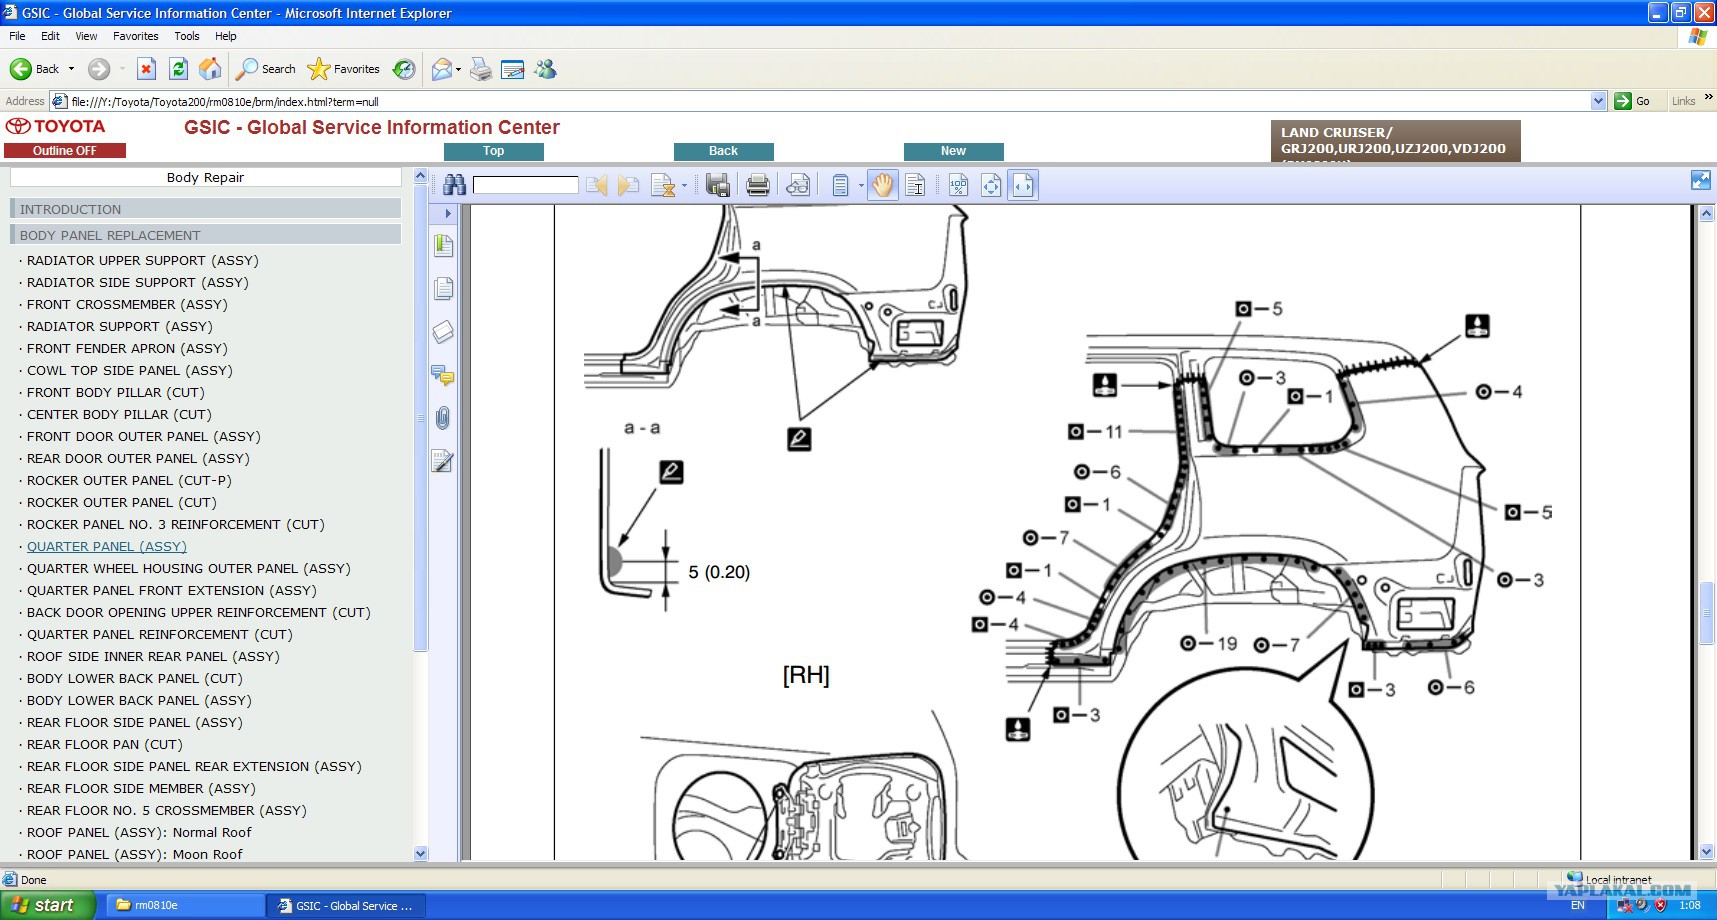
Task: Click the maximize viewer icon at top right
Action: (x=1700, y=180)
